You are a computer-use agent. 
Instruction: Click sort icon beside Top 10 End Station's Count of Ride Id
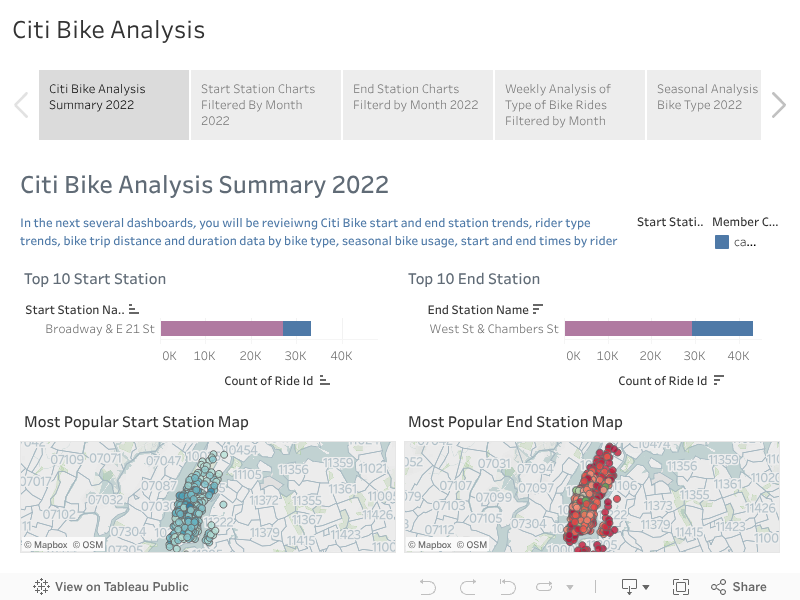(x=718, y=381)
